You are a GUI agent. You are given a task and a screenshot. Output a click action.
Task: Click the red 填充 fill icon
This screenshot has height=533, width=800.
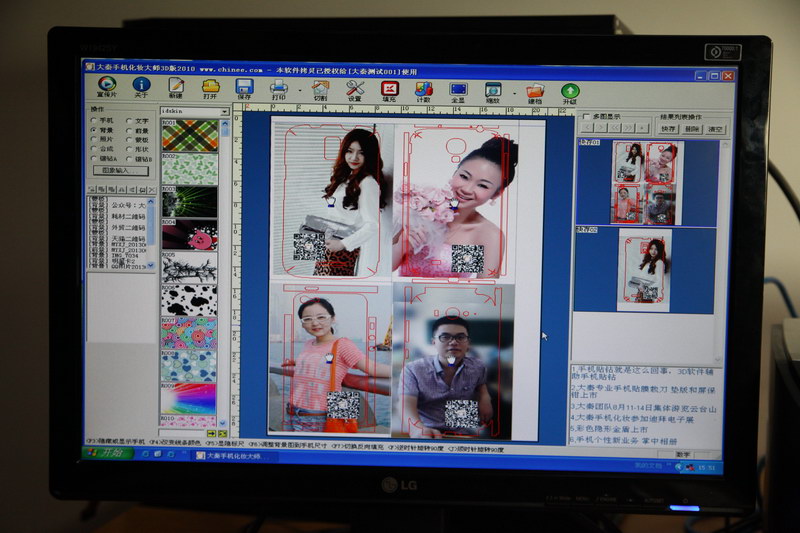coord(389,91)
